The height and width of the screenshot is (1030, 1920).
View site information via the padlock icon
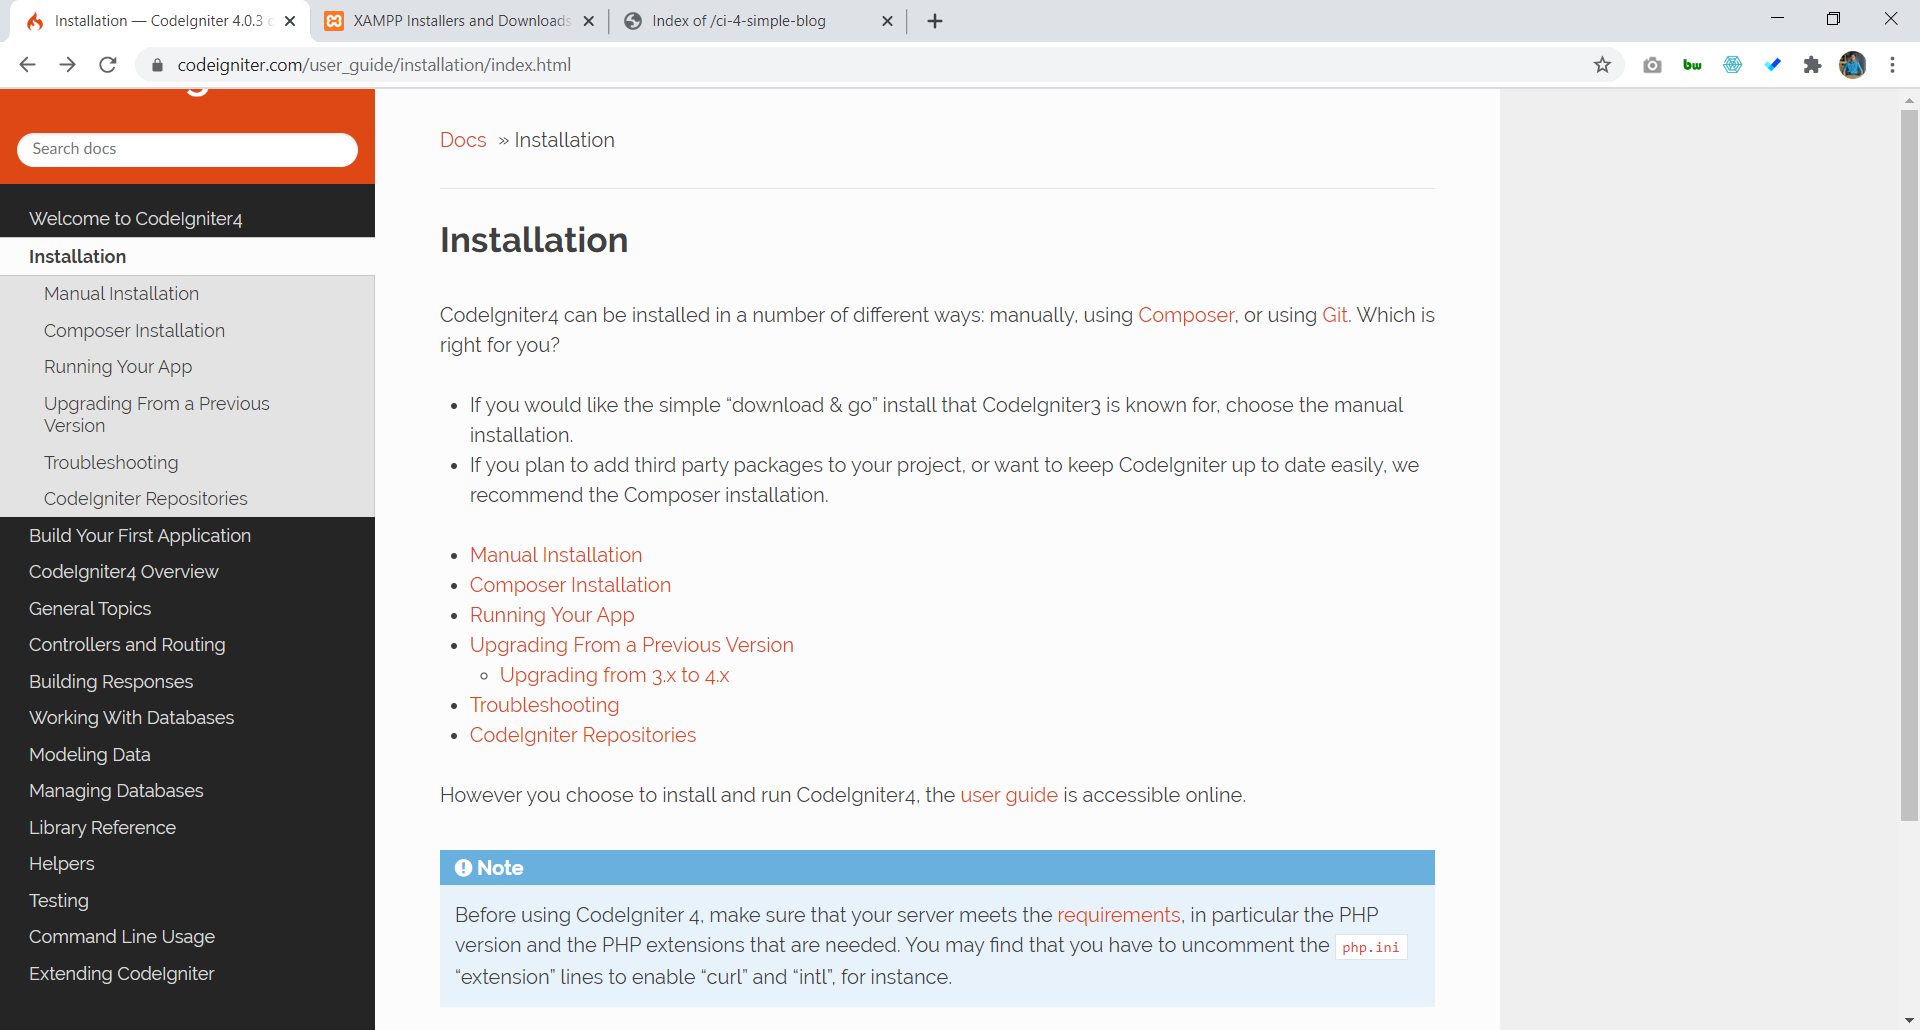(157, 65)
